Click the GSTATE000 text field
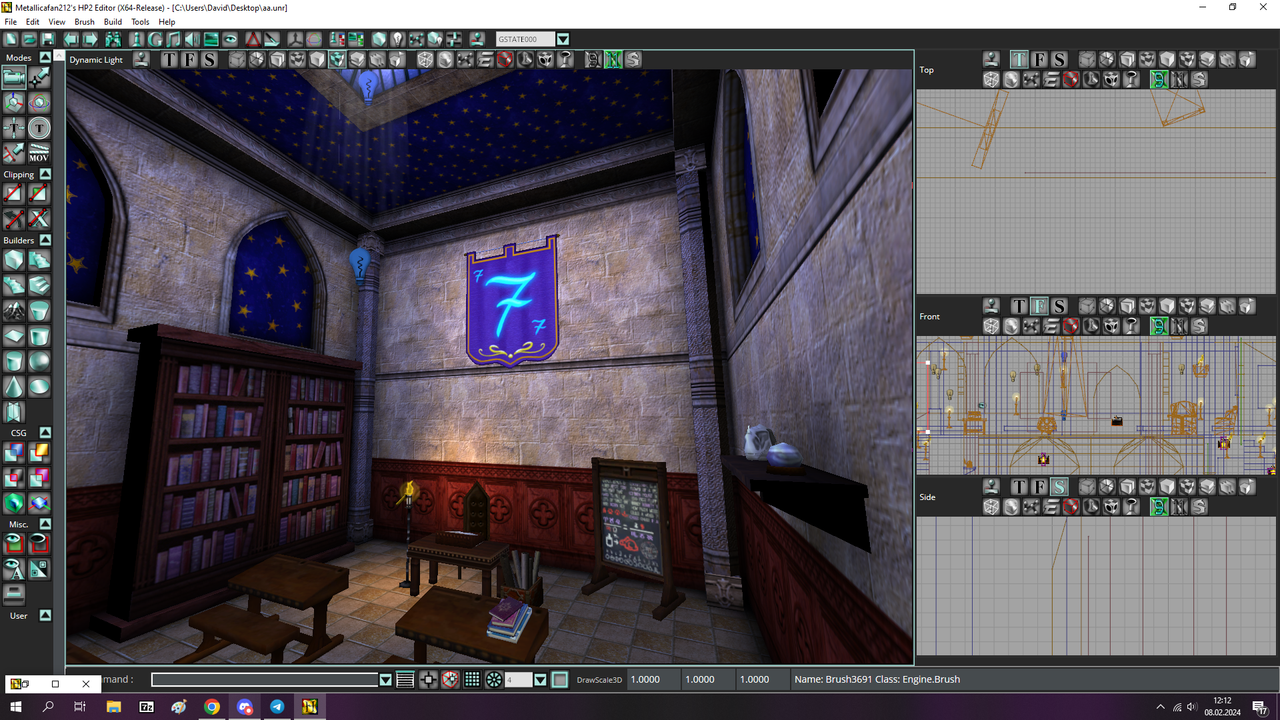1280x720 pixels. (x=525, y=39)
